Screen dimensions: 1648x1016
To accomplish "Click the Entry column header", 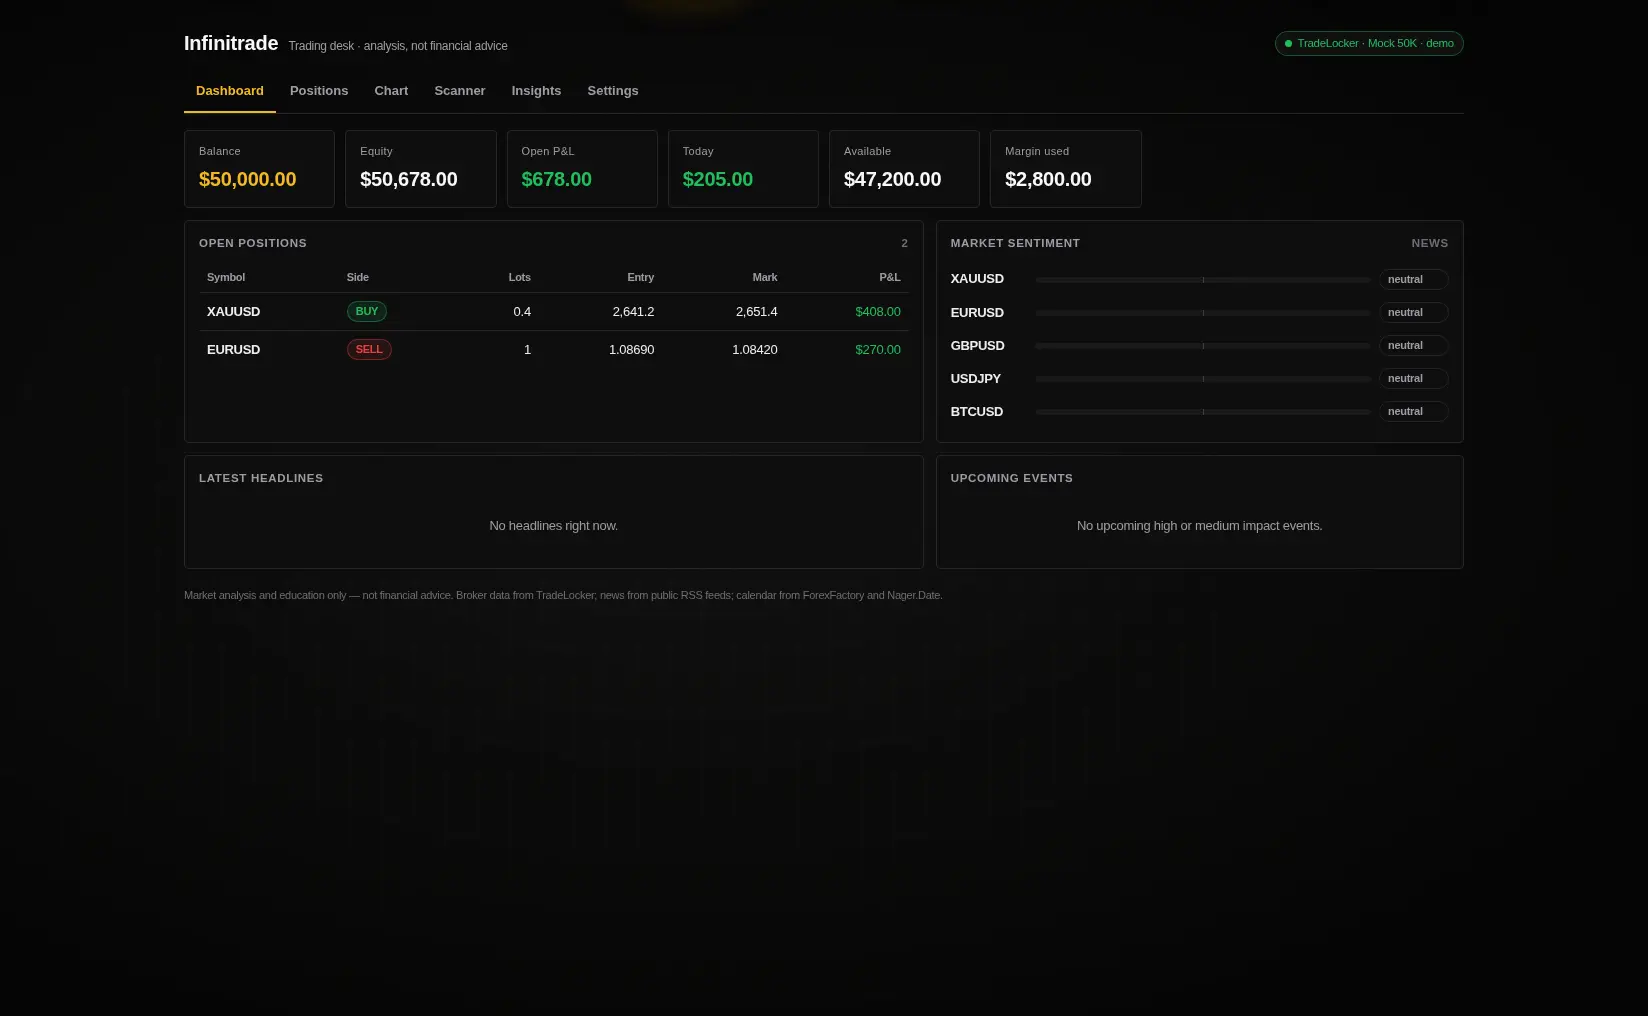I will [x=641, y=278].
